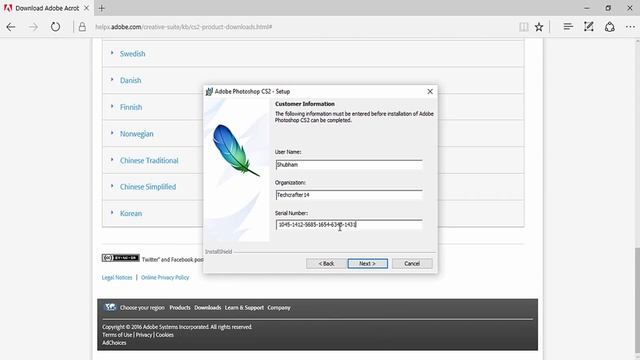The height and width of the screenshot is (360, 640).
Task: Click the setup dialog title icon
Action: 209,91
